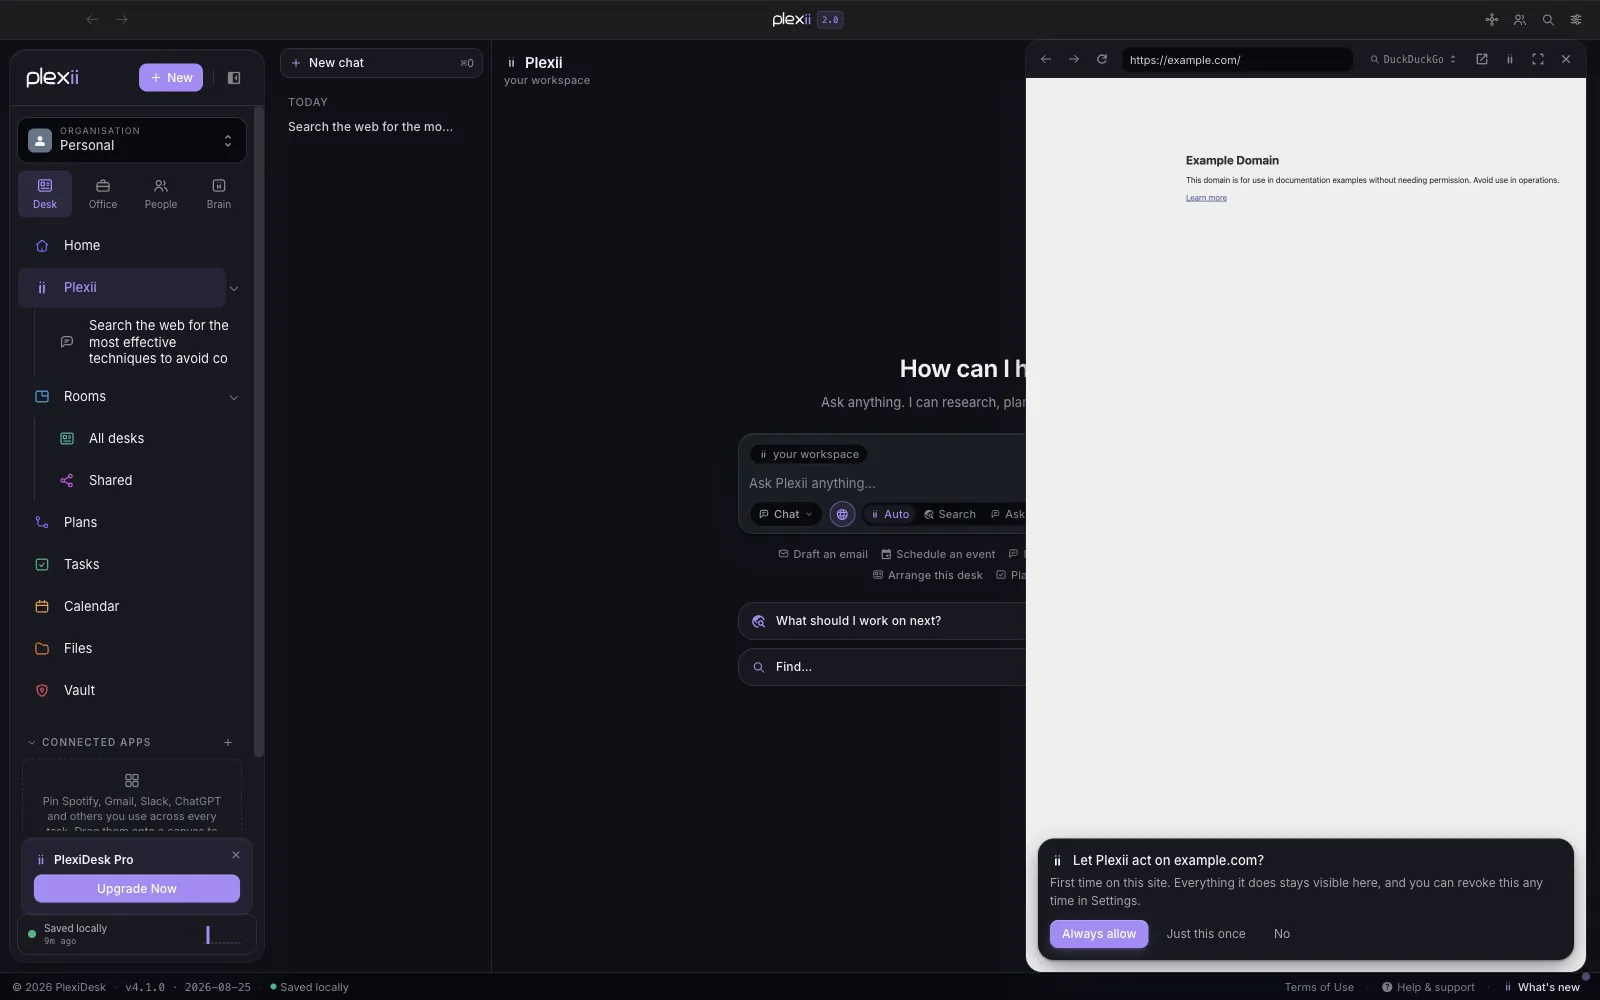Select Plexii in the sidebar

122,288
